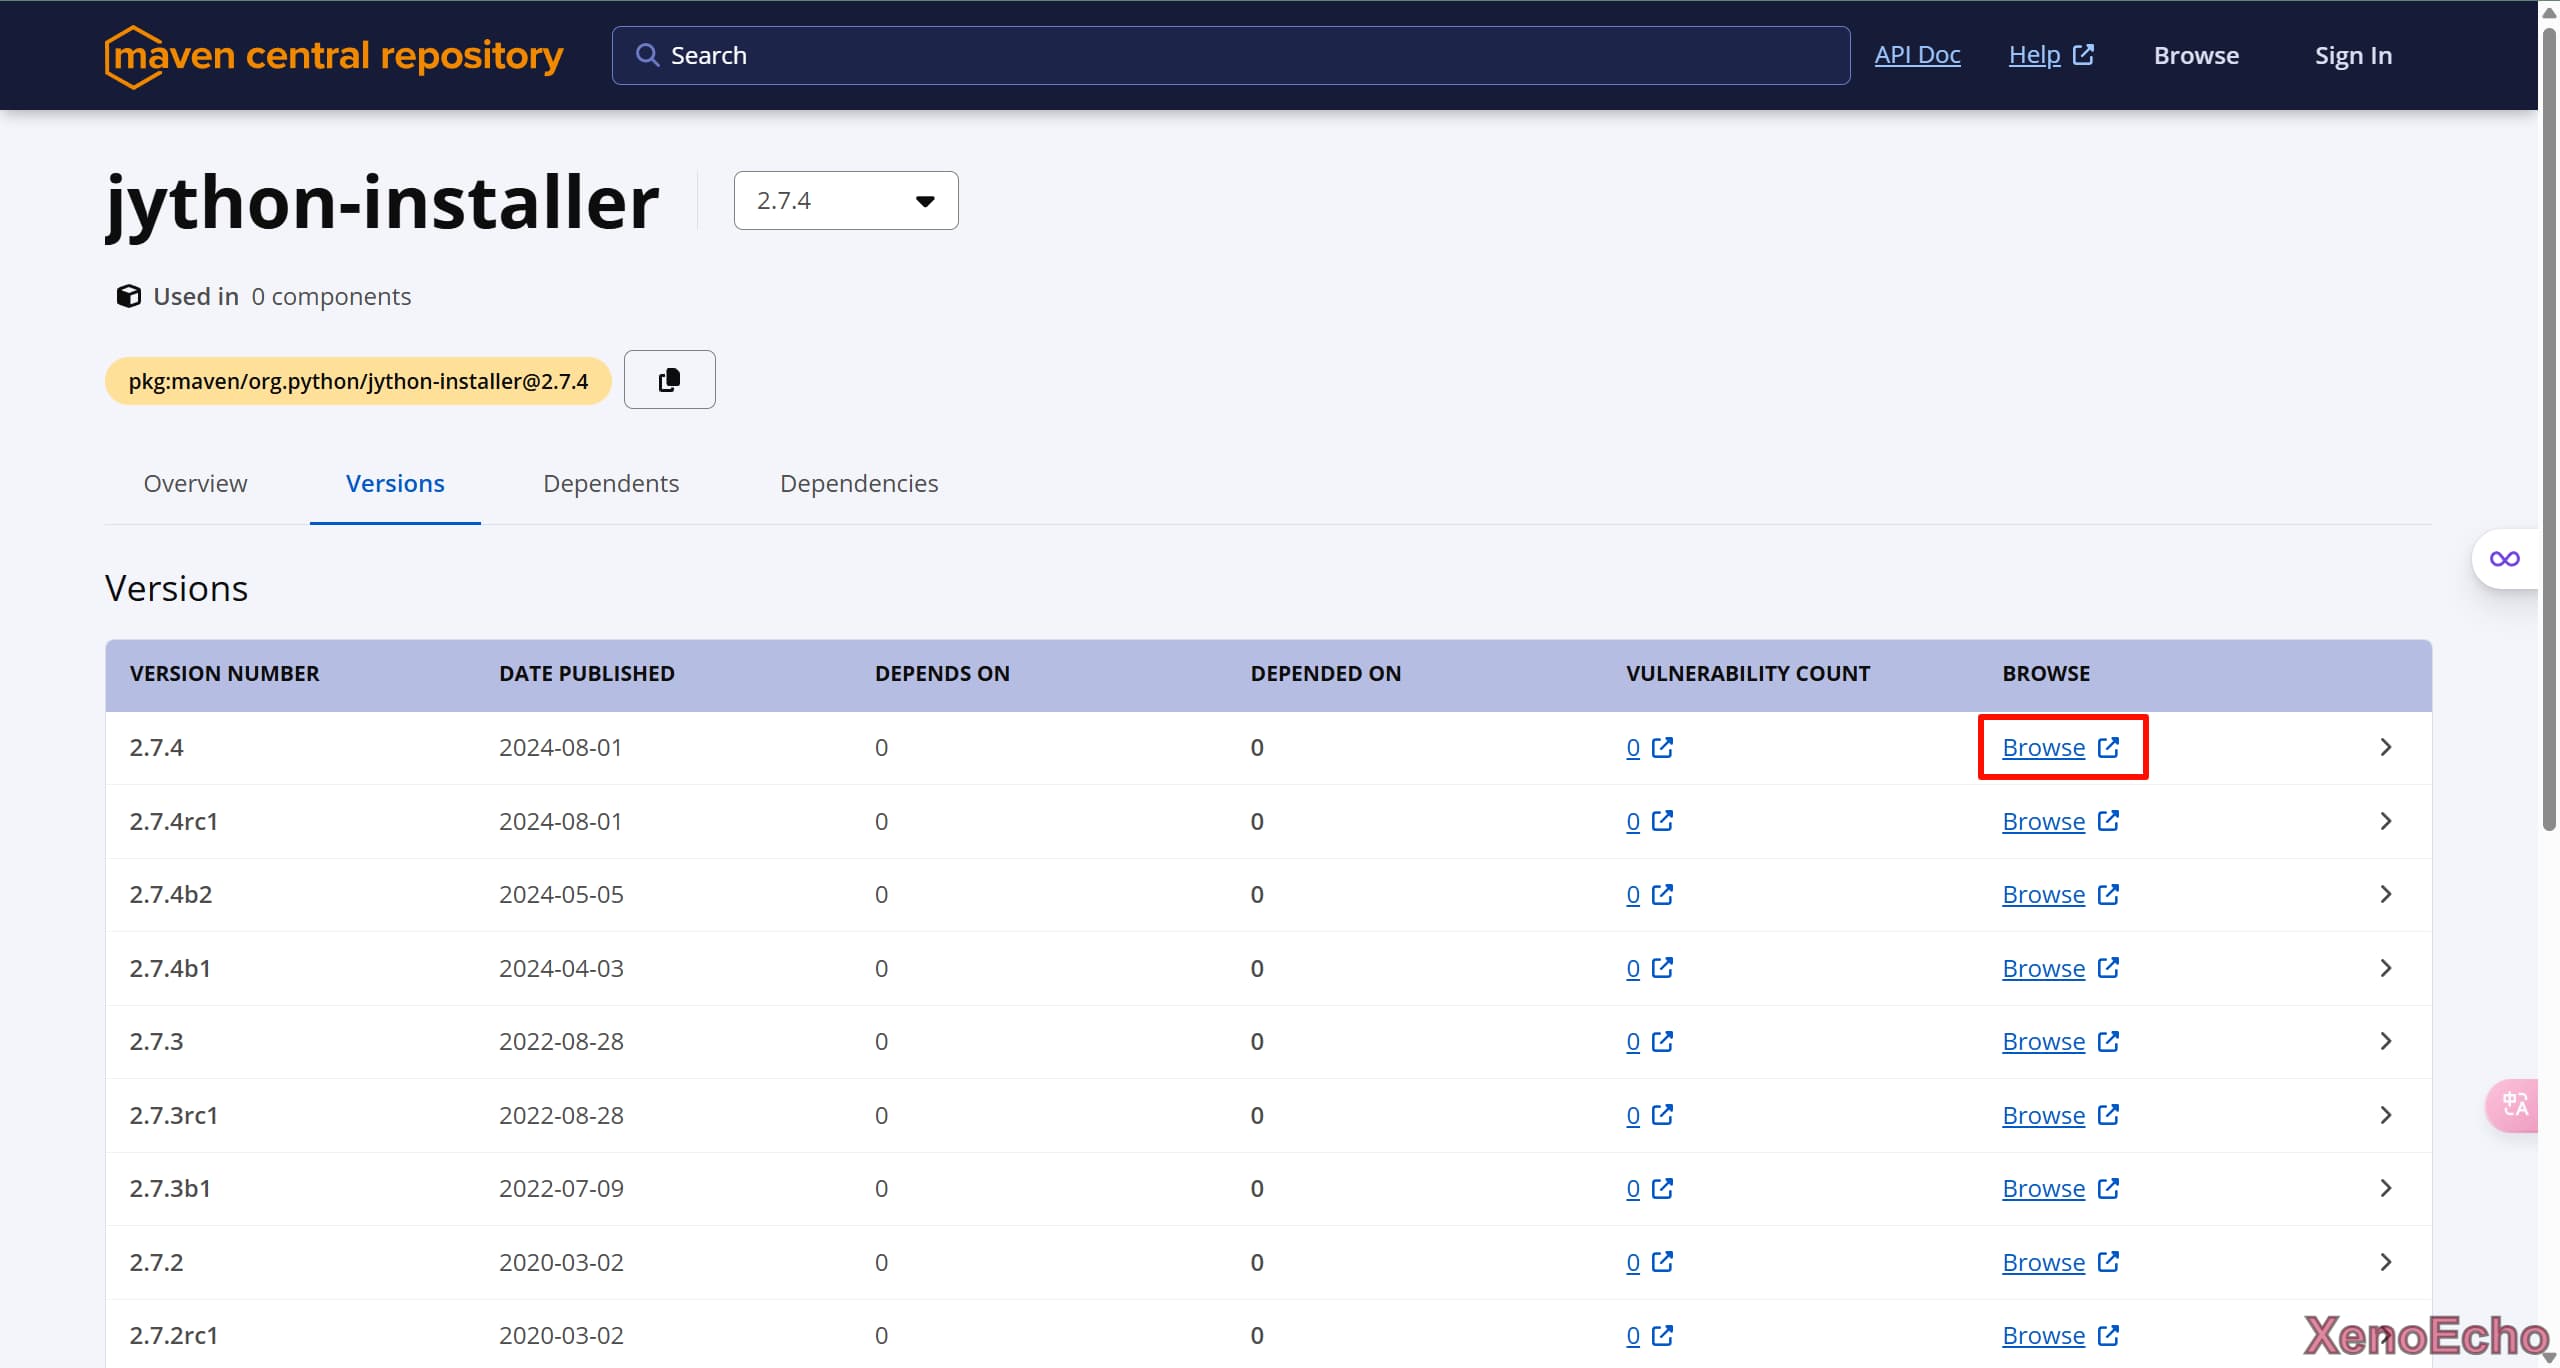2560x1368 pixels.
Task: Click the external-link icon beside Help
Action: [2083, 55]
